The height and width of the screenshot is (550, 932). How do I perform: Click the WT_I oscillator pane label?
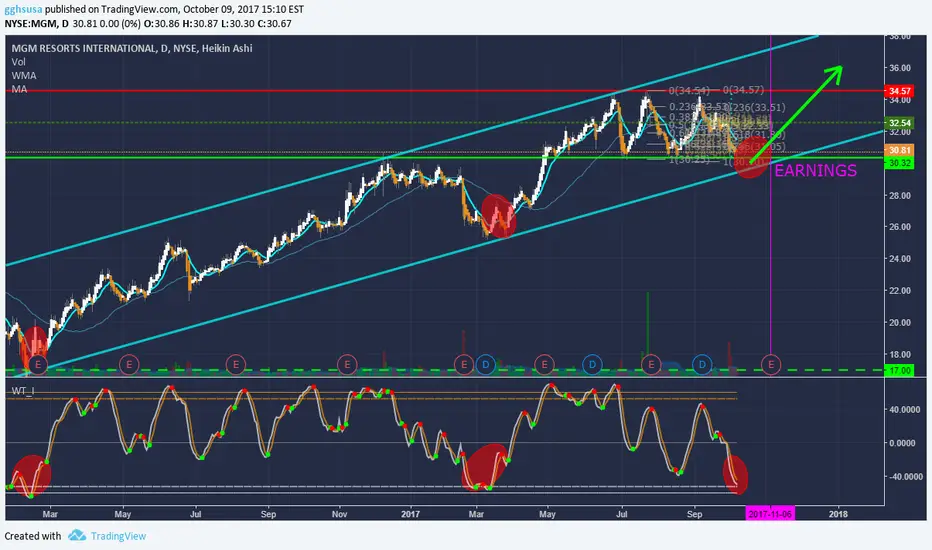point(23,391)
